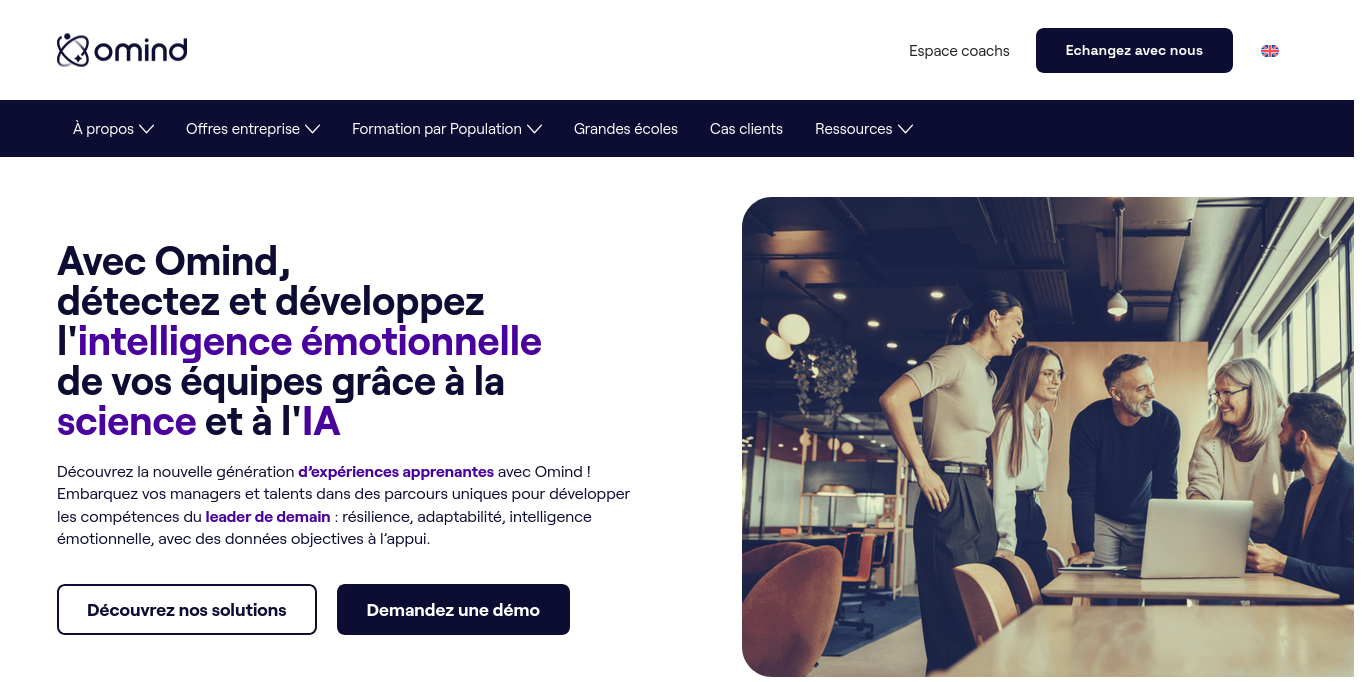Click the Omind wordmark text in header
1366x682 pixels.
pos(141,50)
